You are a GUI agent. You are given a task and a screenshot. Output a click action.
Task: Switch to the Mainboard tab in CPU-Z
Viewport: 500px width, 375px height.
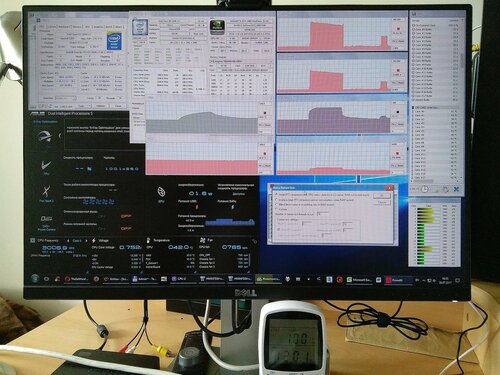click(64, 27)
